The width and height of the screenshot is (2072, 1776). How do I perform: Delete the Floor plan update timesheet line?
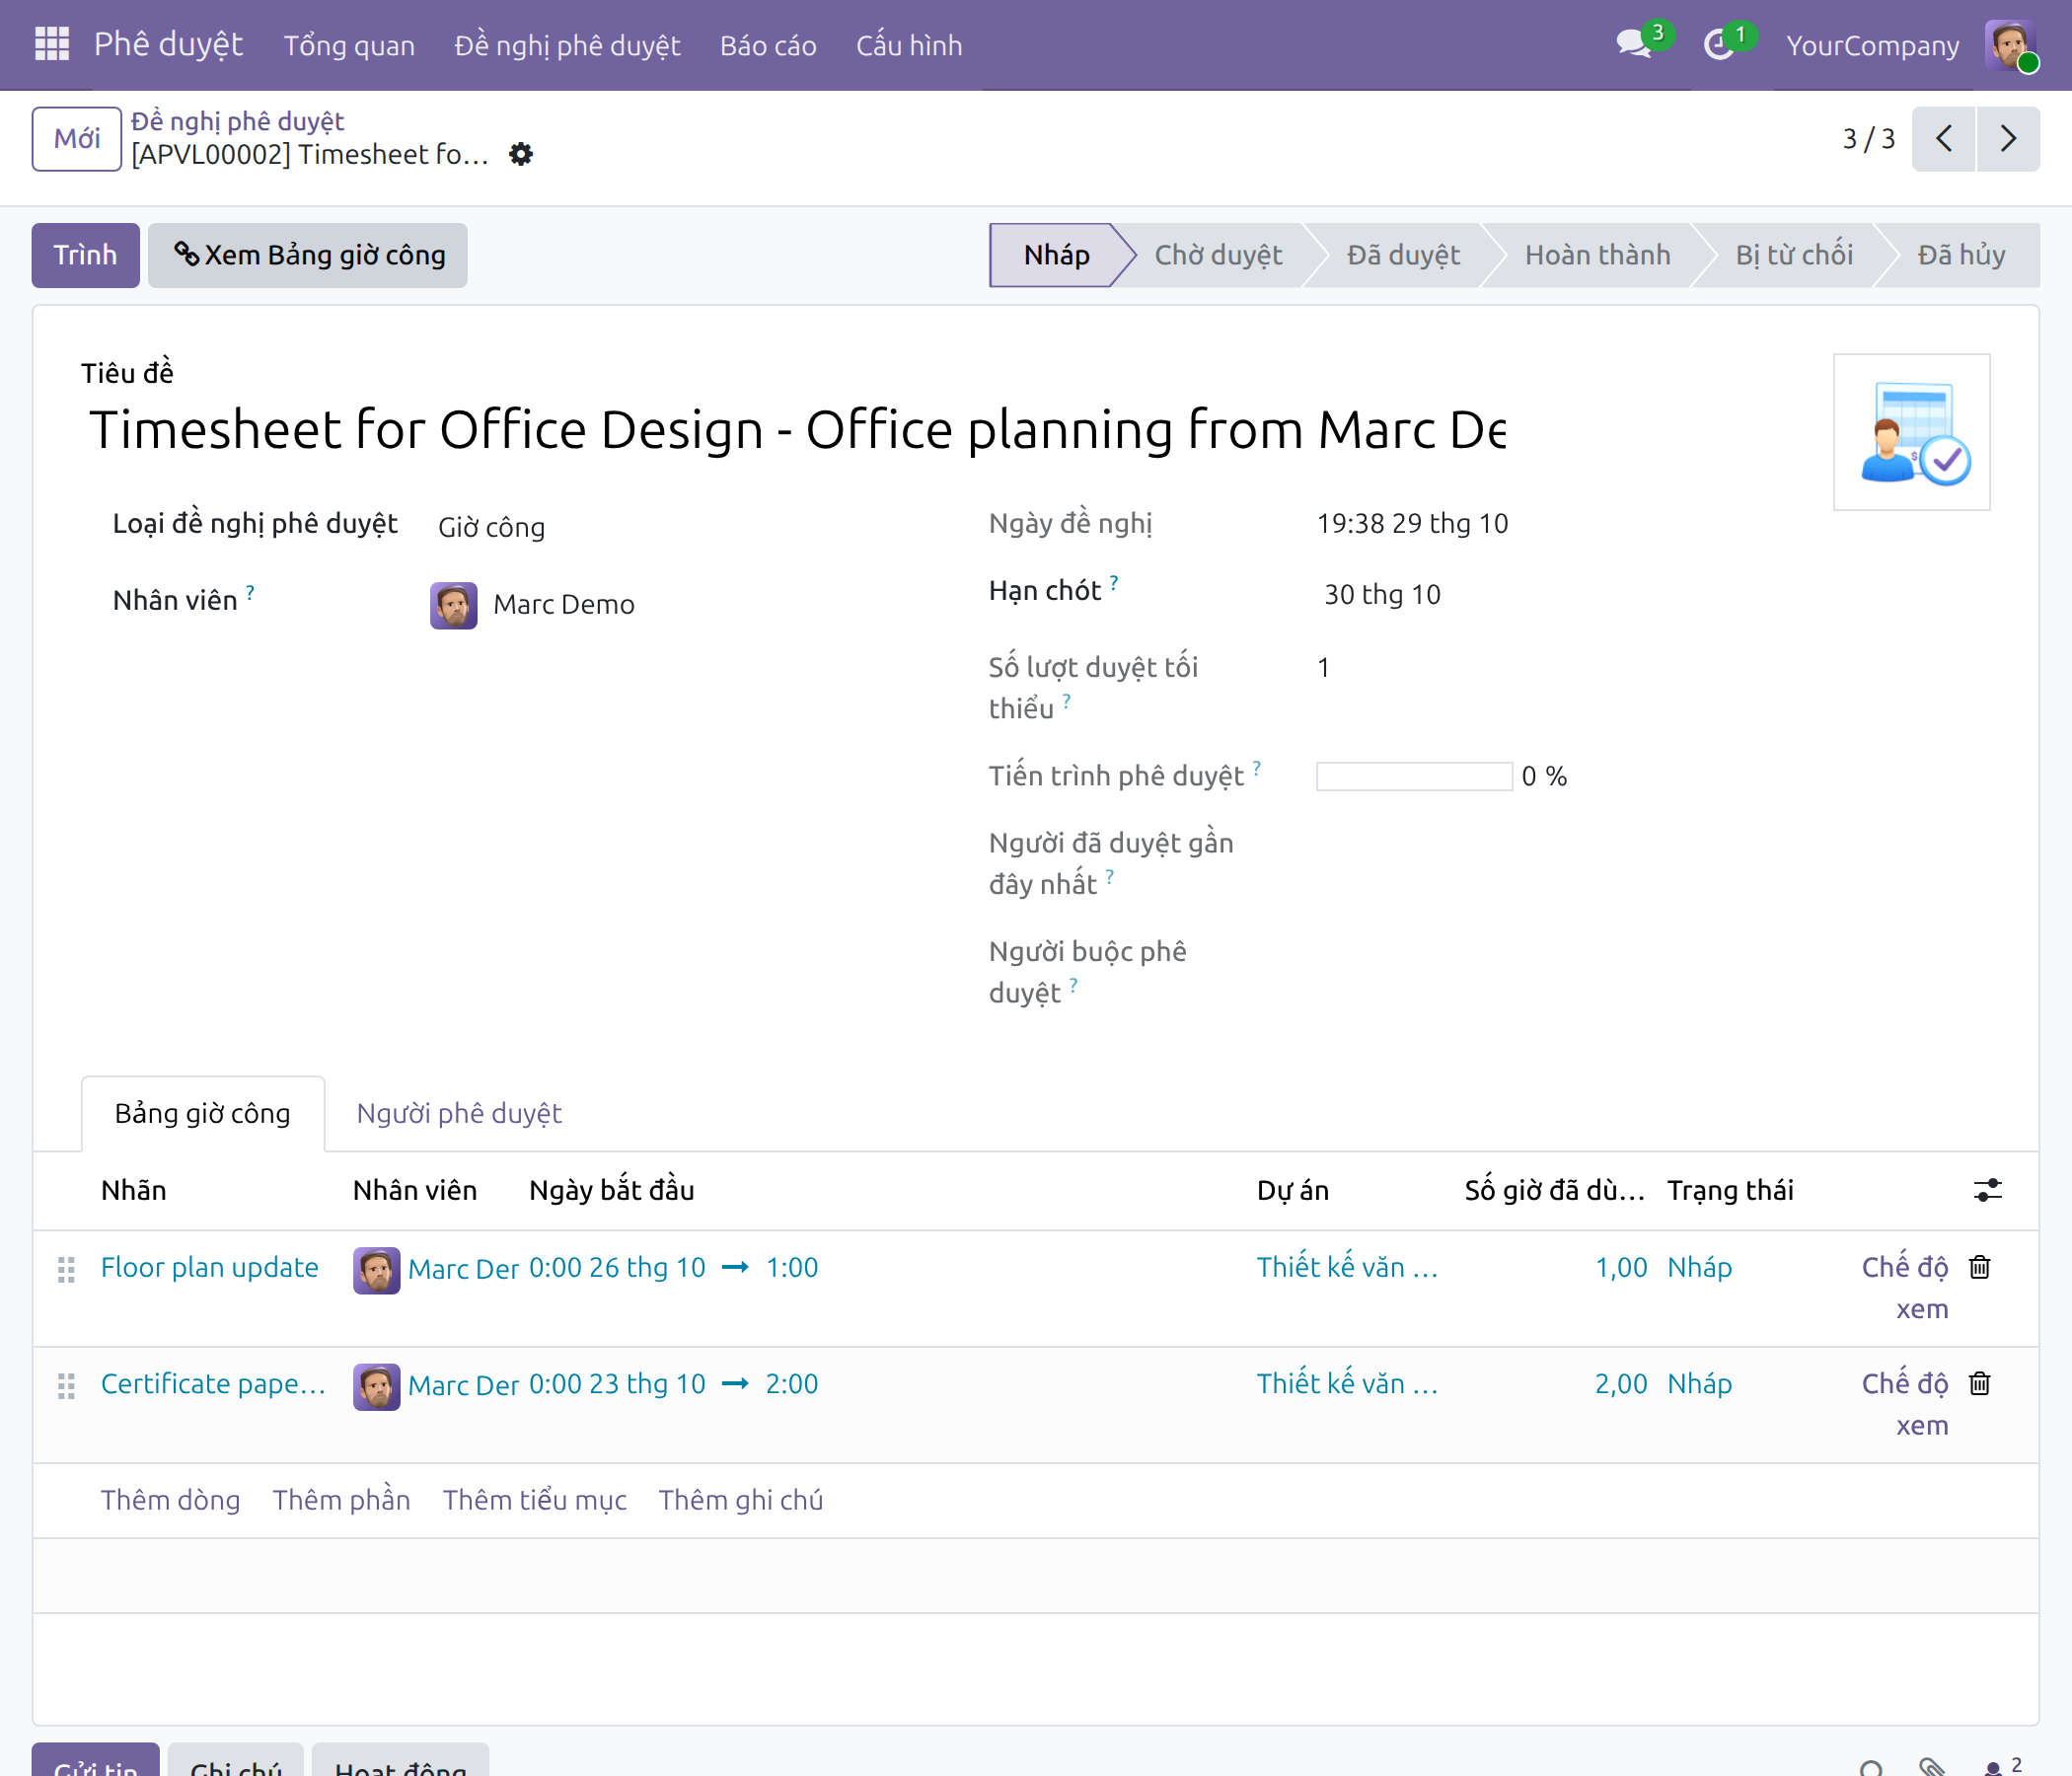pos(1979,1267)
